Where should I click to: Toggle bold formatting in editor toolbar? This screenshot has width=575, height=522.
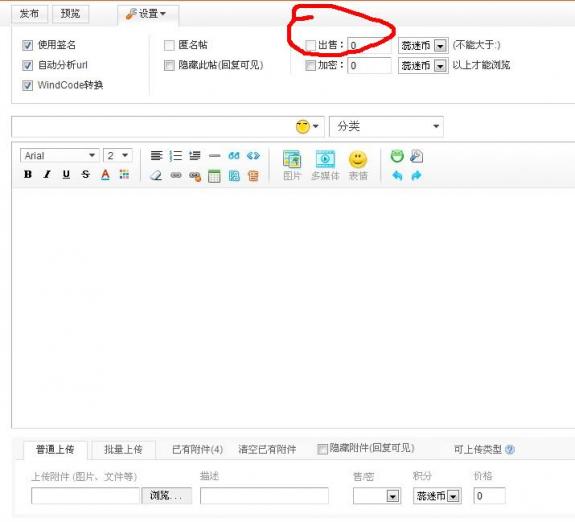pos(28,175)
